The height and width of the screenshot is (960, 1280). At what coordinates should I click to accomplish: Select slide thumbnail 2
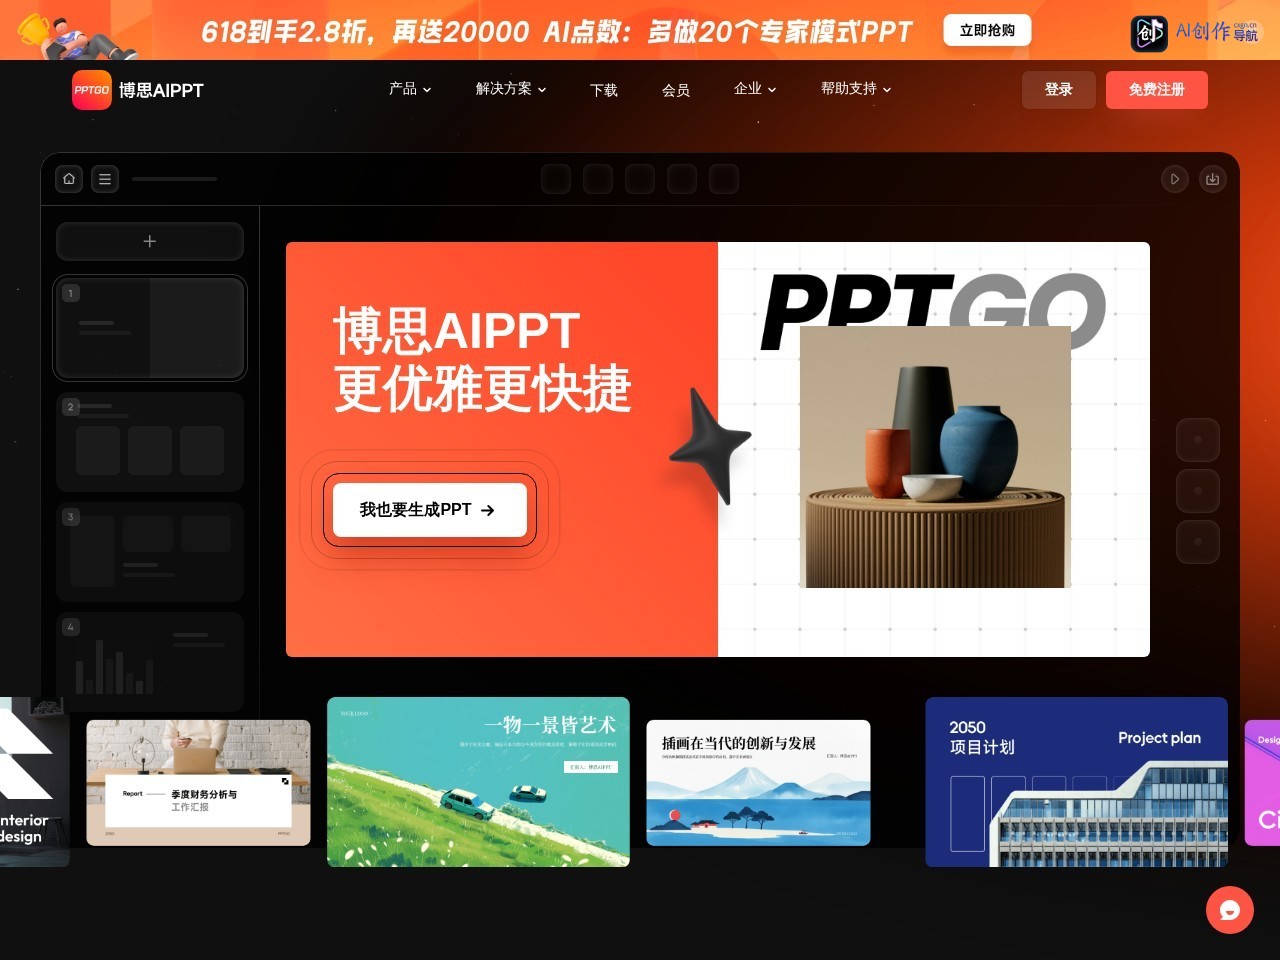[x=150, y=441]
